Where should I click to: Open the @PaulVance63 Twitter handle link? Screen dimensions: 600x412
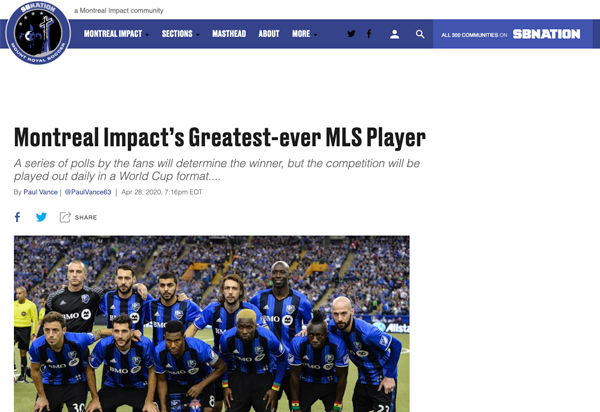(x=88, y=192)
